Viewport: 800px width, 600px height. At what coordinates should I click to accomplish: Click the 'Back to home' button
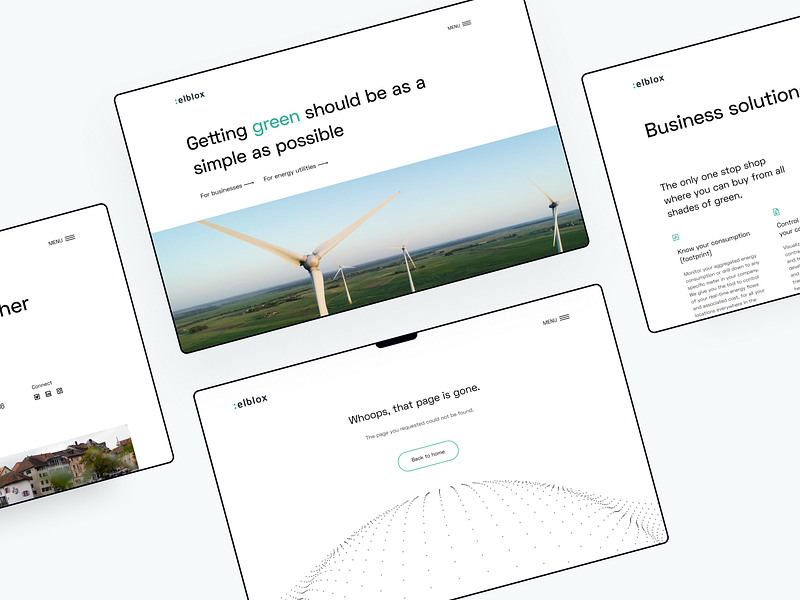tap(428, 456)
